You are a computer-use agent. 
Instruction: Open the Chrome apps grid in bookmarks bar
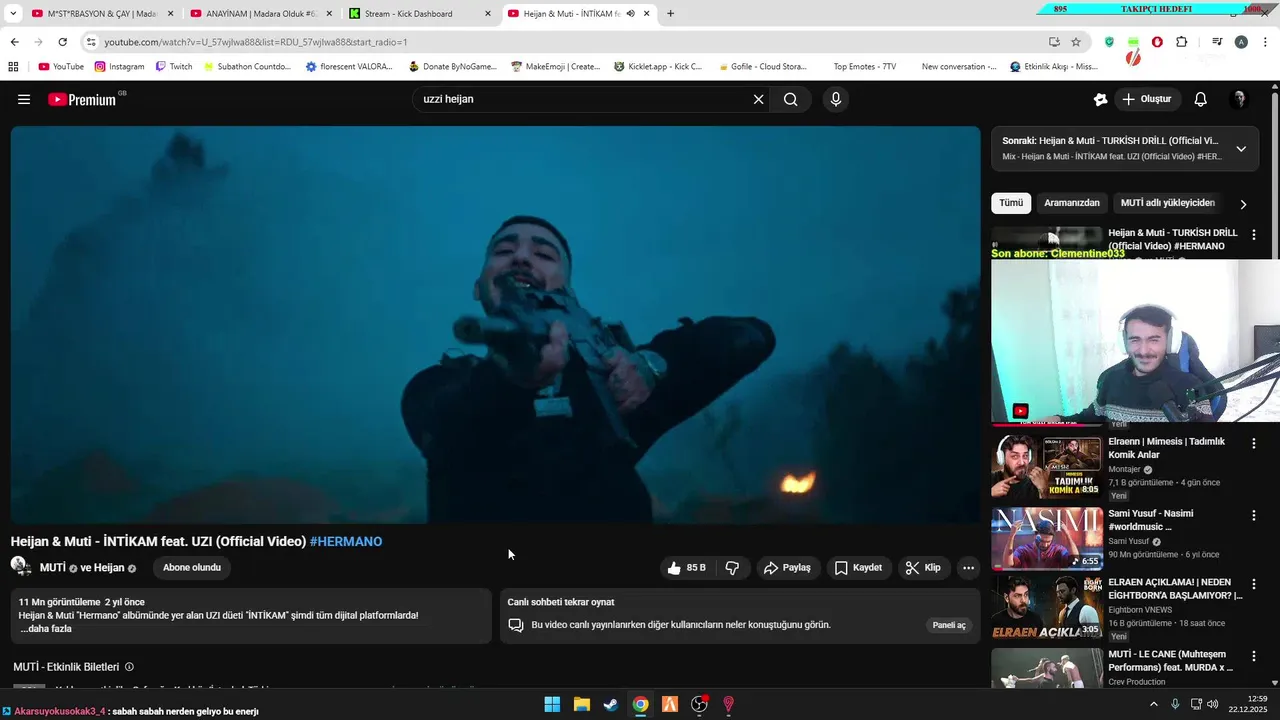point(13,66)
